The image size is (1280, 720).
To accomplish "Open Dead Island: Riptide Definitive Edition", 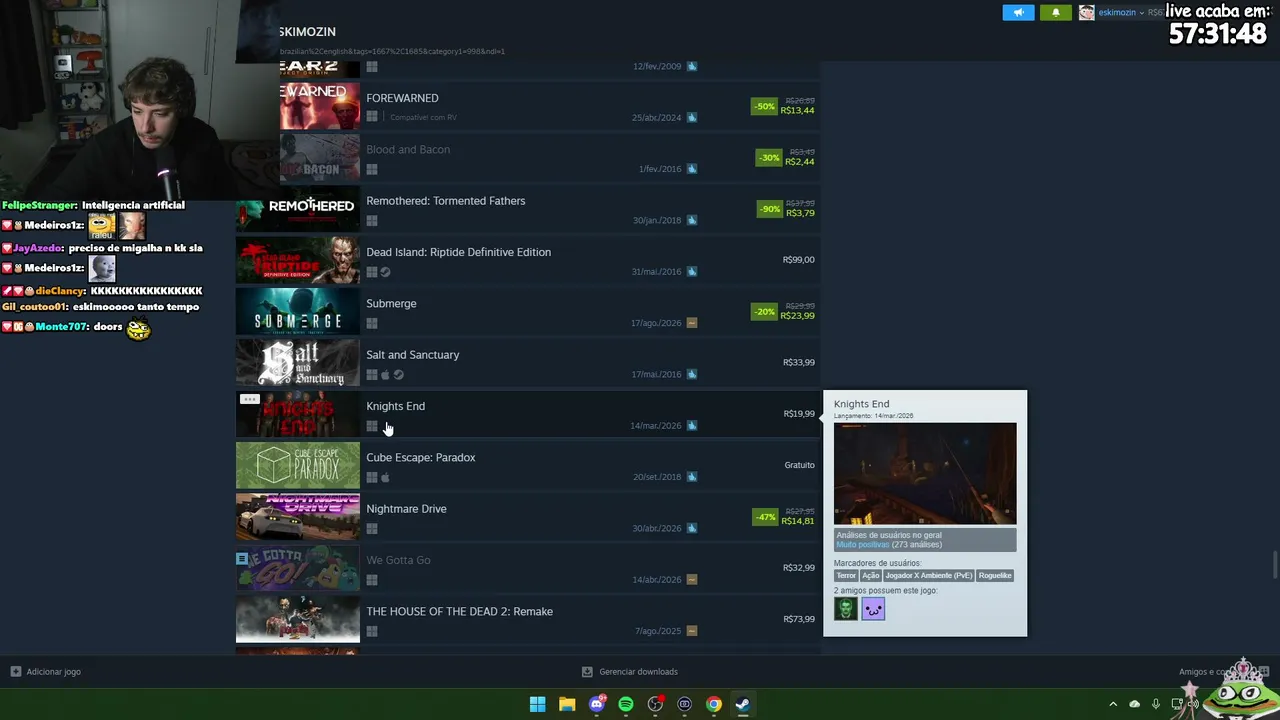I will [x=458, y=252].
